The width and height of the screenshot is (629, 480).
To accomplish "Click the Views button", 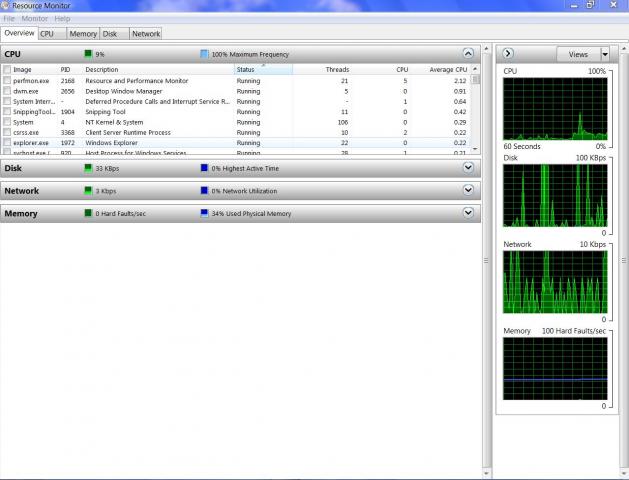I will pyautogui.click(x=578, y=54).
